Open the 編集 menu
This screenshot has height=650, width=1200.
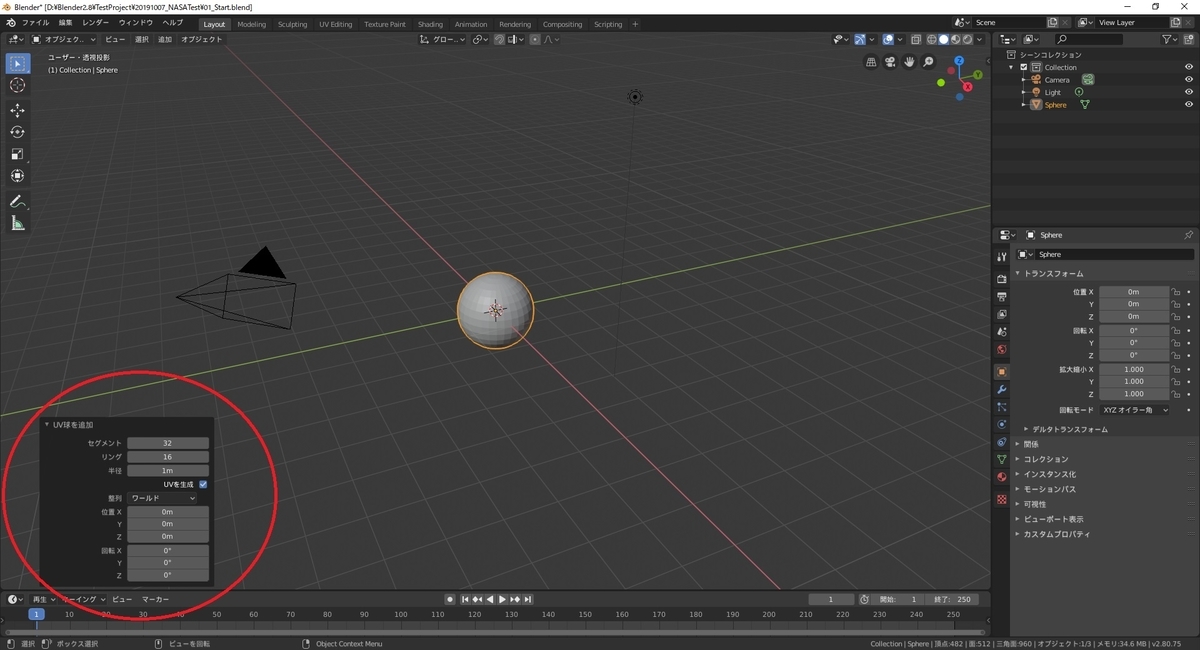[65, 23]
